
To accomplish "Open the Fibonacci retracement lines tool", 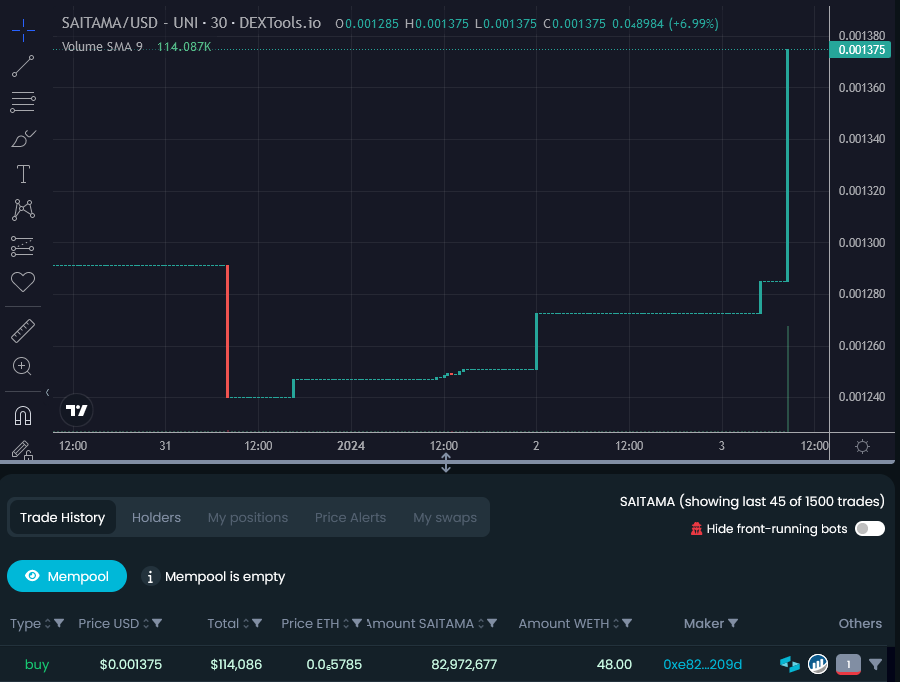I will point(23,102).
